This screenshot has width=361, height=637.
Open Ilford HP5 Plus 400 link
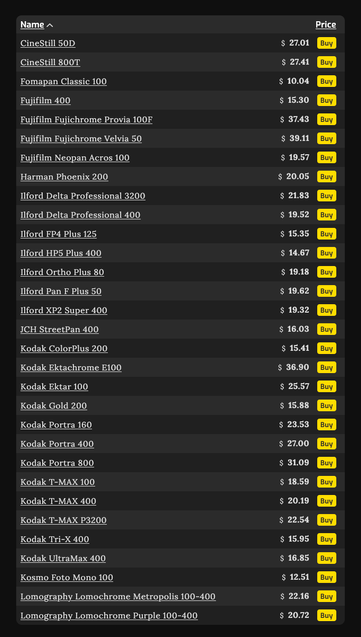pyautogui.click(x=61, y=253)
